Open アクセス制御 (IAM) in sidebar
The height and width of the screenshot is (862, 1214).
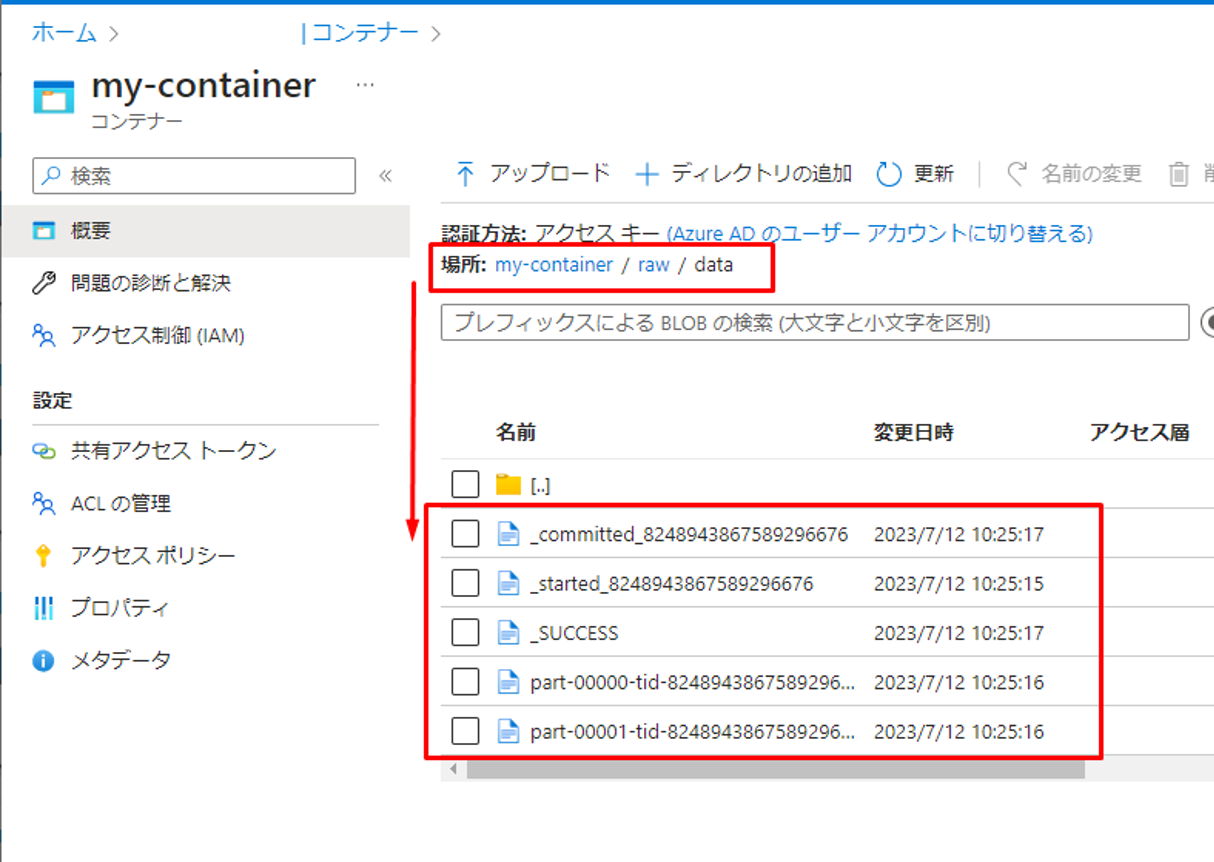[x=157, y=335]
